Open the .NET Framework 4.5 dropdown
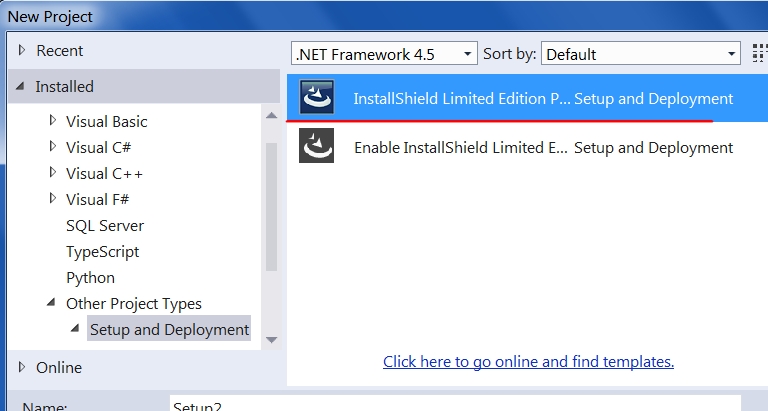 [384, 54]
